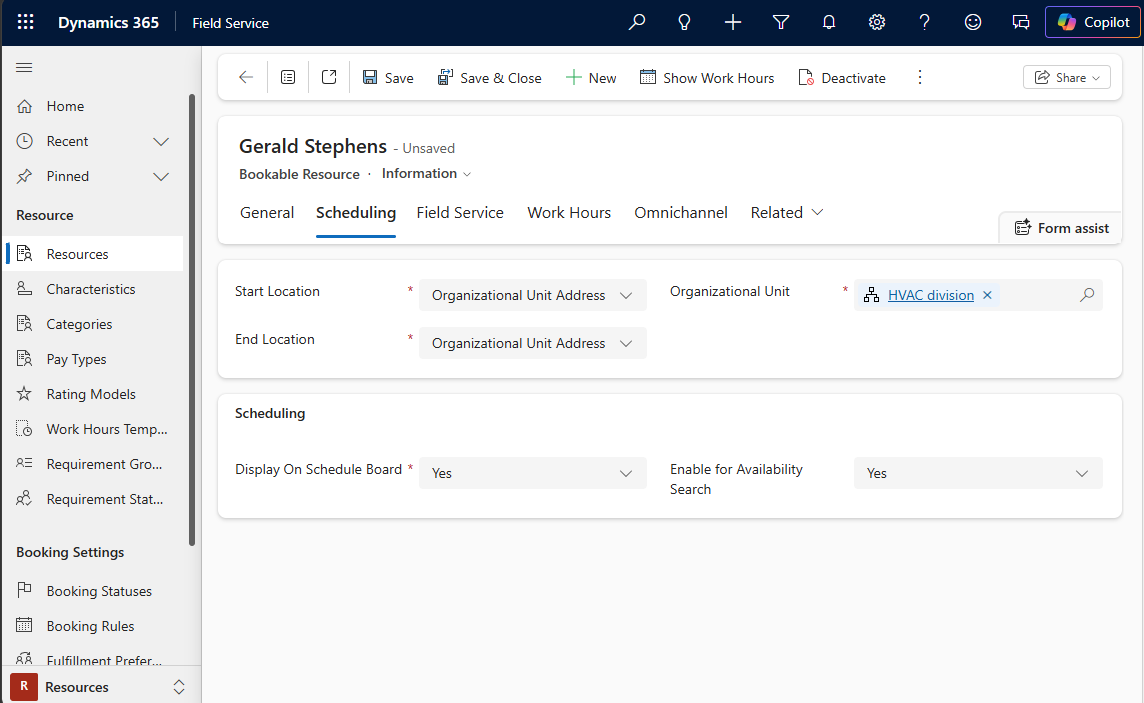Switch to the General tab
This screenshot has height=703, width=1144.
267,213
